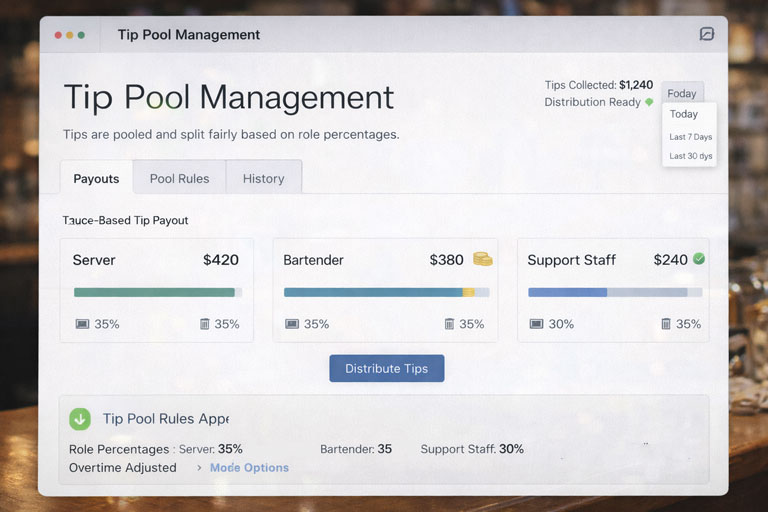Click the green maximize window dot

81,35
